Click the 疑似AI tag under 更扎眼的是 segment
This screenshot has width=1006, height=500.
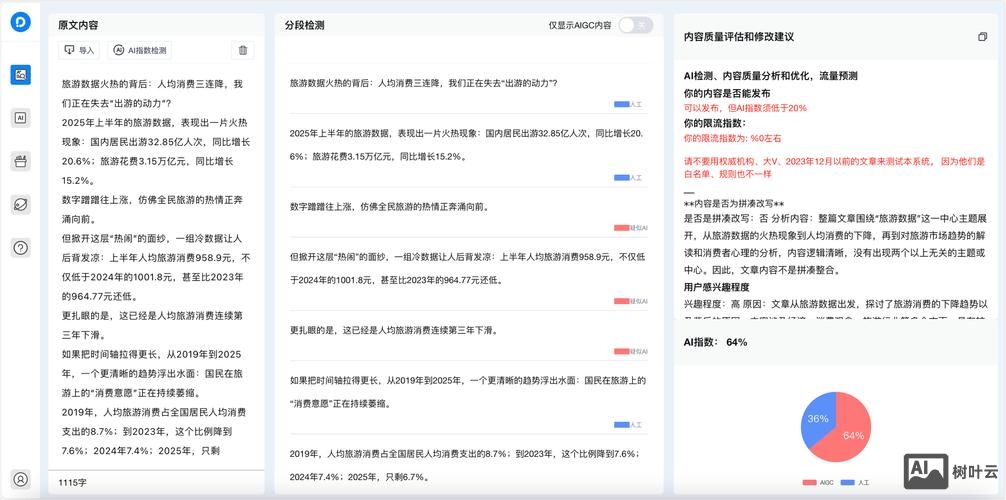[631, 352]
